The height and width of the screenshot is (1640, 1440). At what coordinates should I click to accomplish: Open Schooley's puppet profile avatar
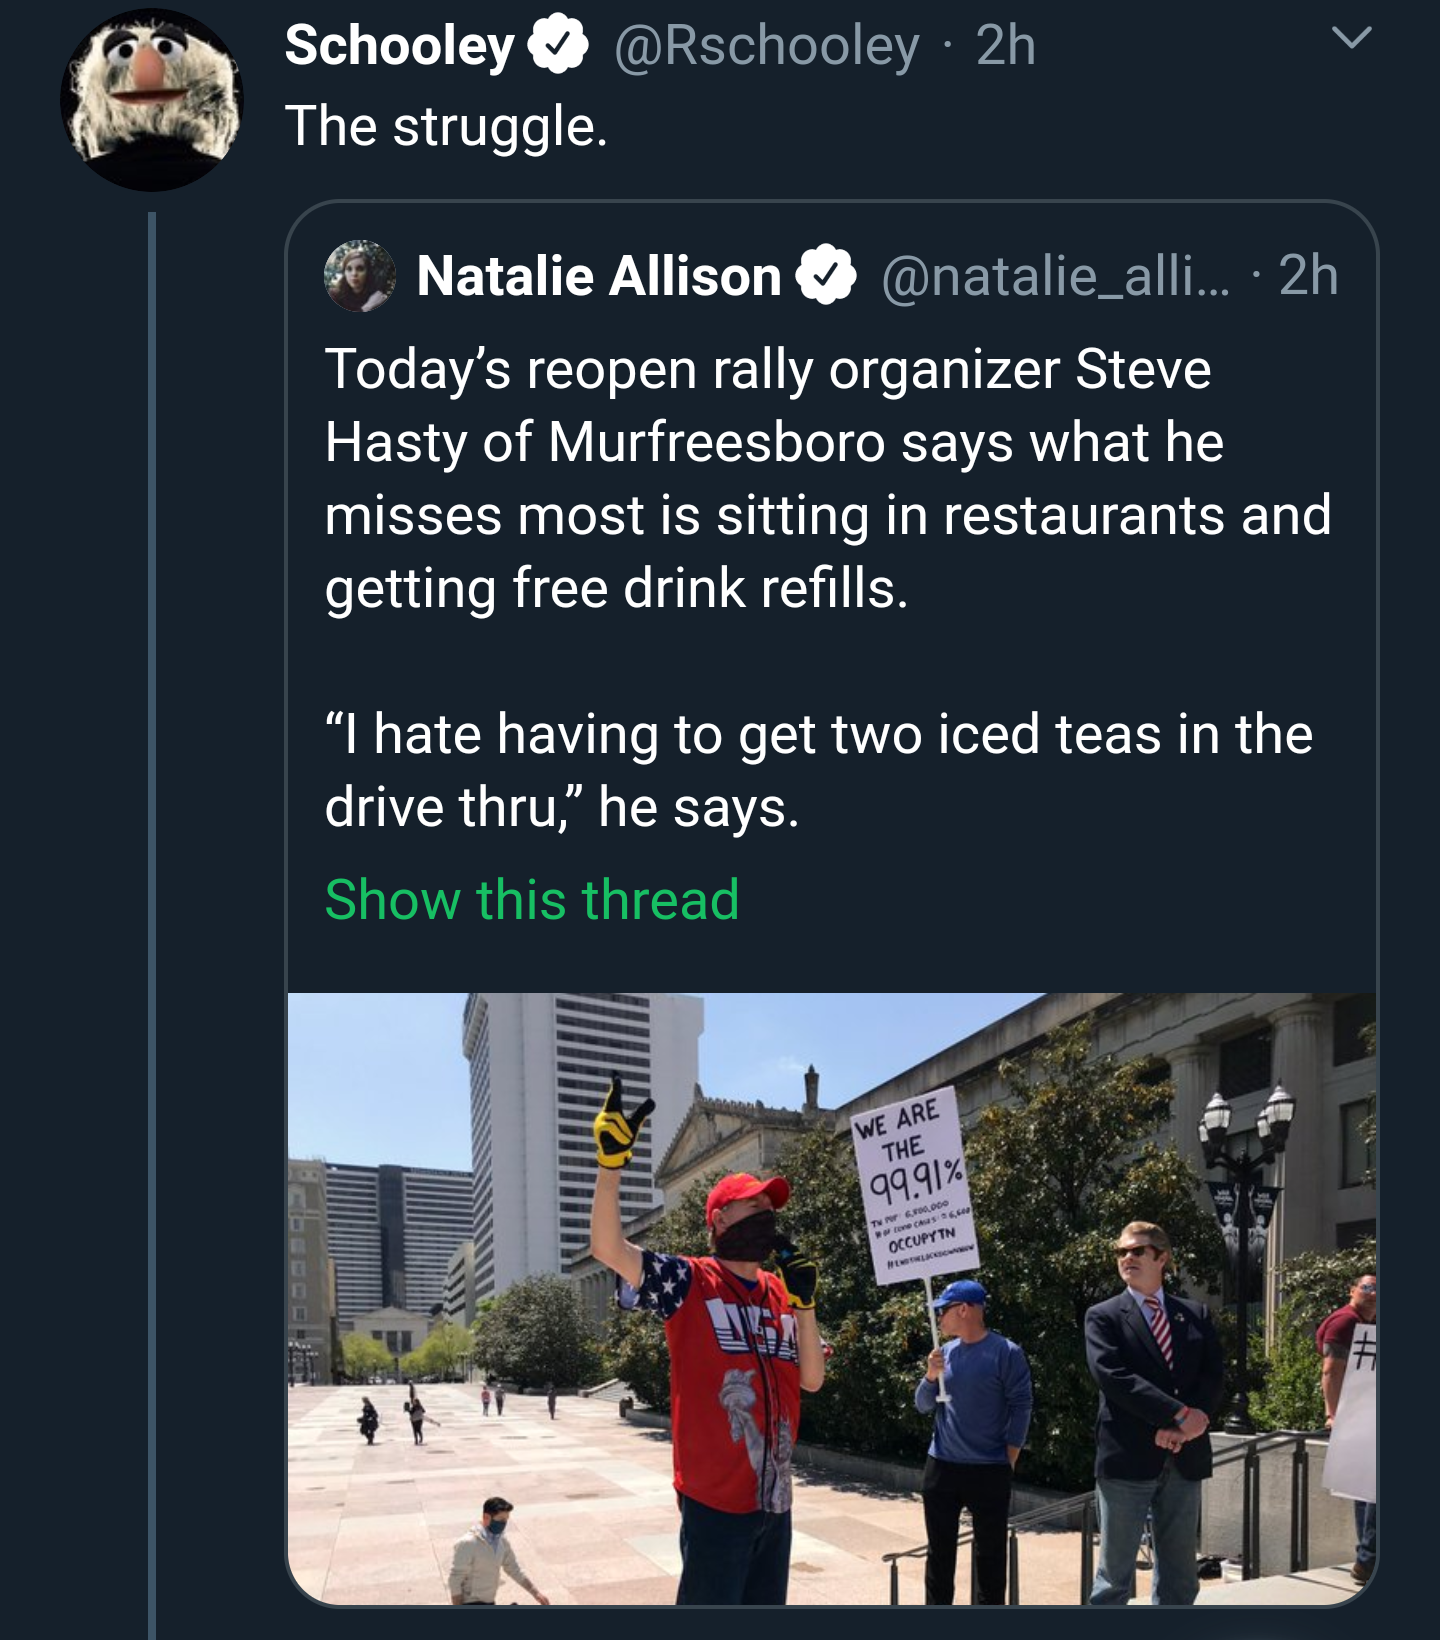click(x=151, y=100)
